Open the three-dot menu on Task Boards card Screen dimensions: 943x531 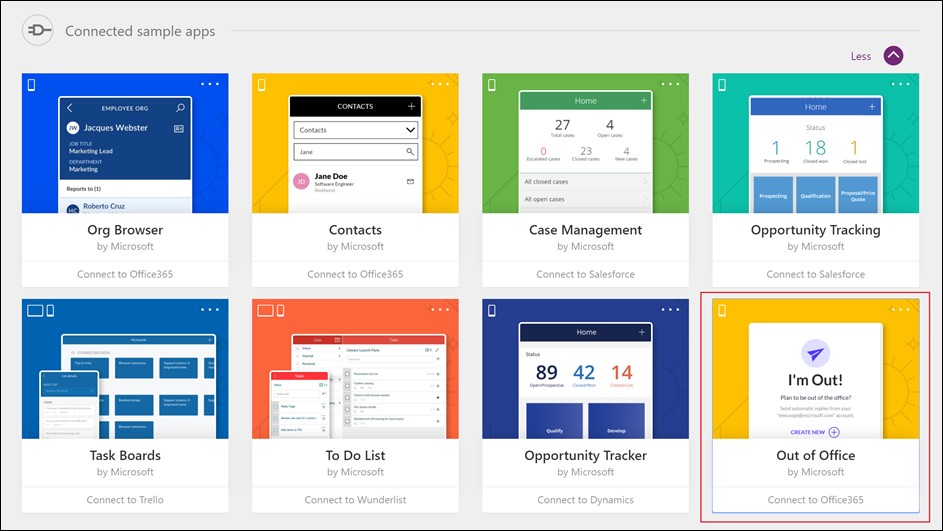coord(210,310)
